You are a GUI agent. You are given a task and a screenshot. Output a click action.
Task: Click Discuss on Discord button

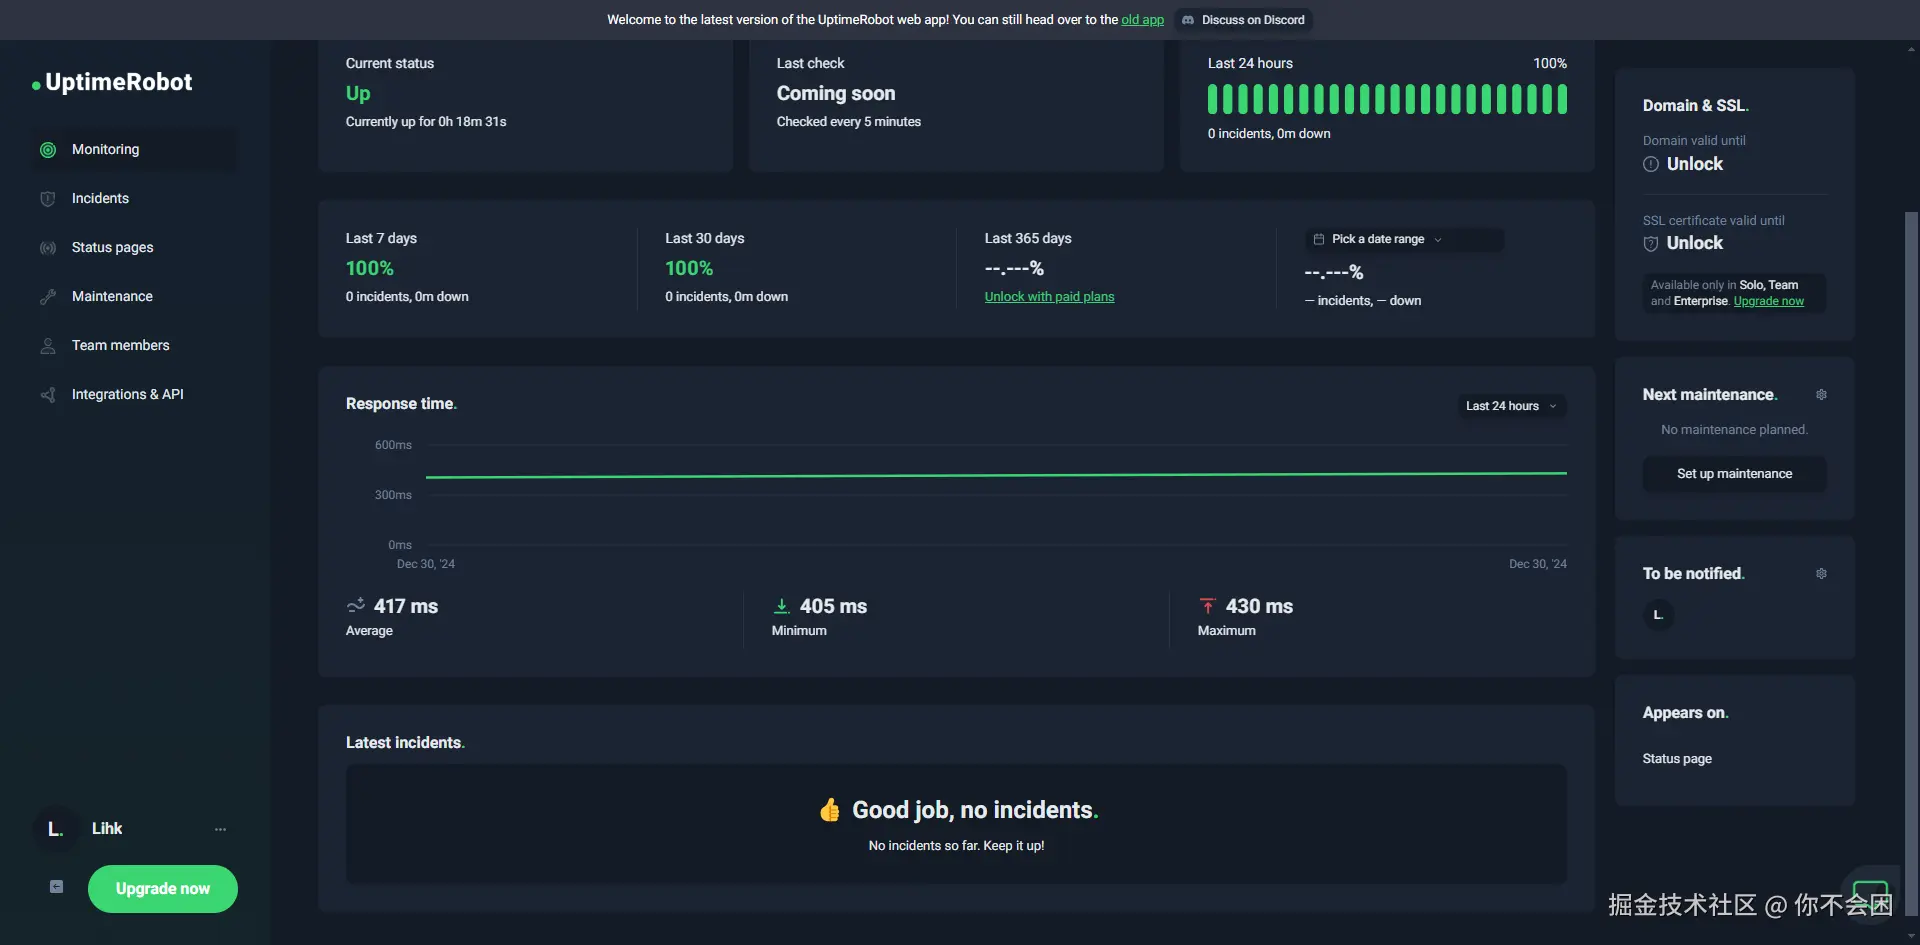pyautogui.click(x=1243, y=20)
